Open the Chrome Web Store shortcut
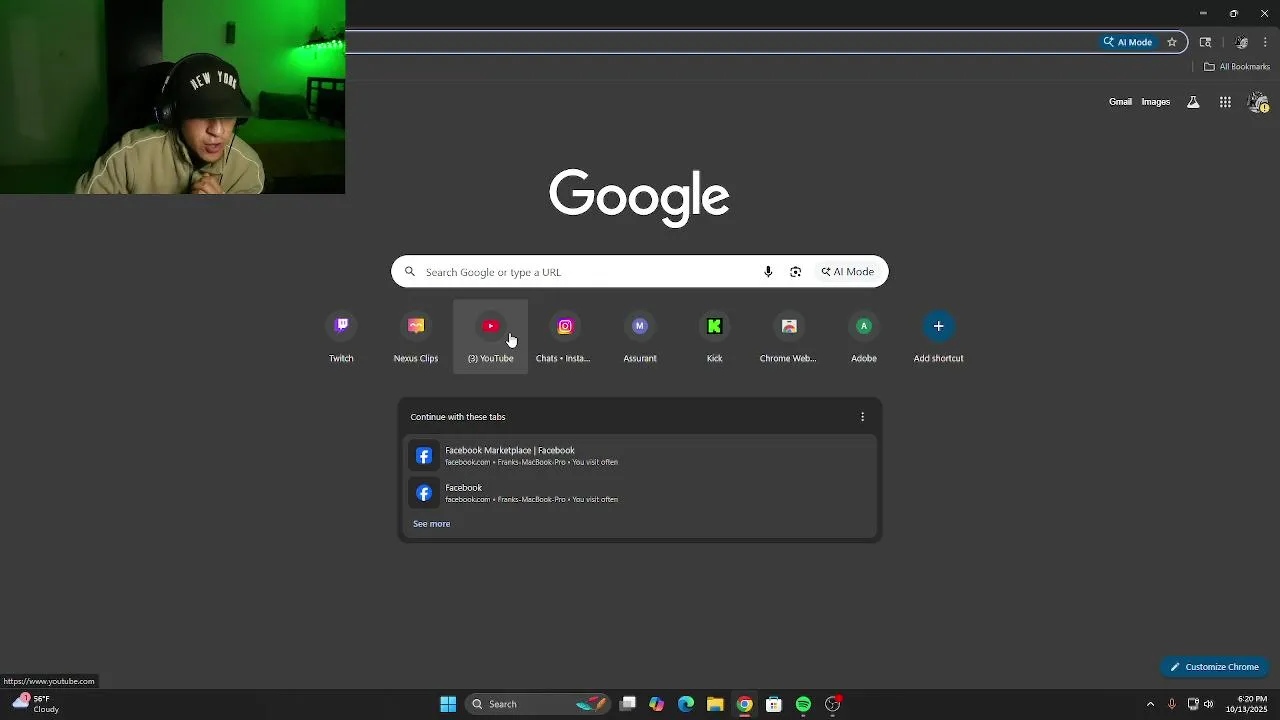The width and height of the screenshot is (1280, 720). click(x=789, y=337)
